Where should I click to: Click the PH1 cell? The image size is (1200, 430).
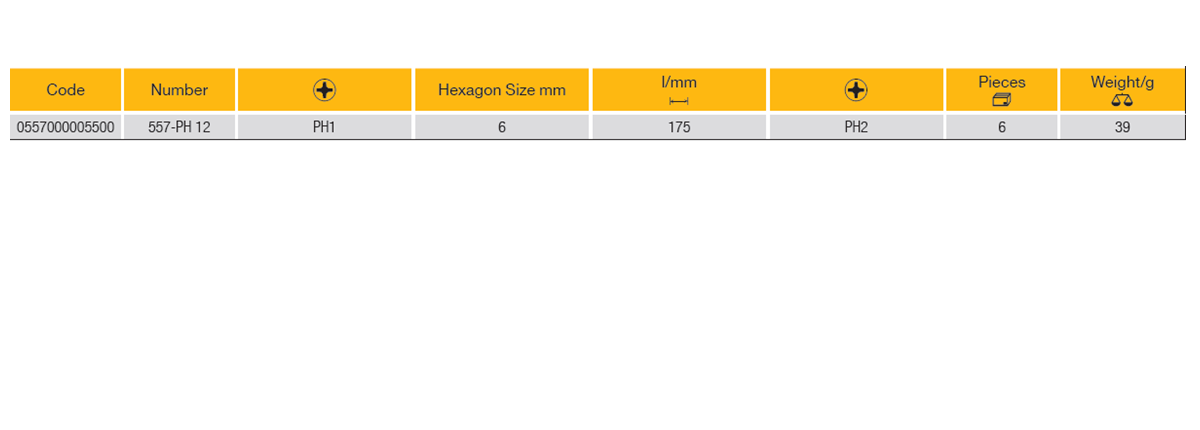pyautogui.click(x=324, y=128)
